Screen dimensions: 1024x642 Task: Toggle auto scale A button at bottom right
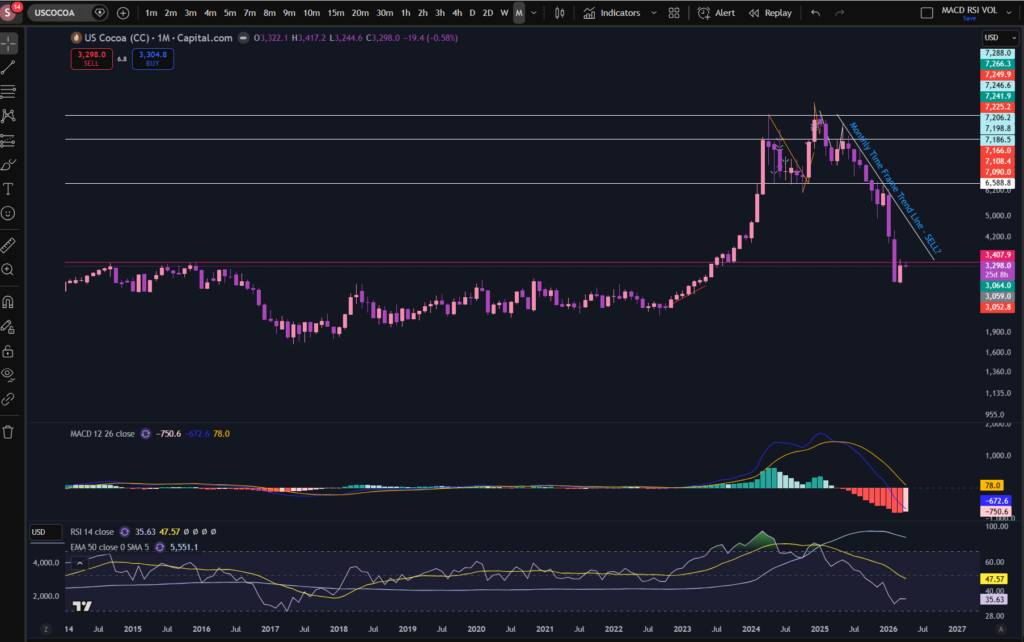(1000, 630)
